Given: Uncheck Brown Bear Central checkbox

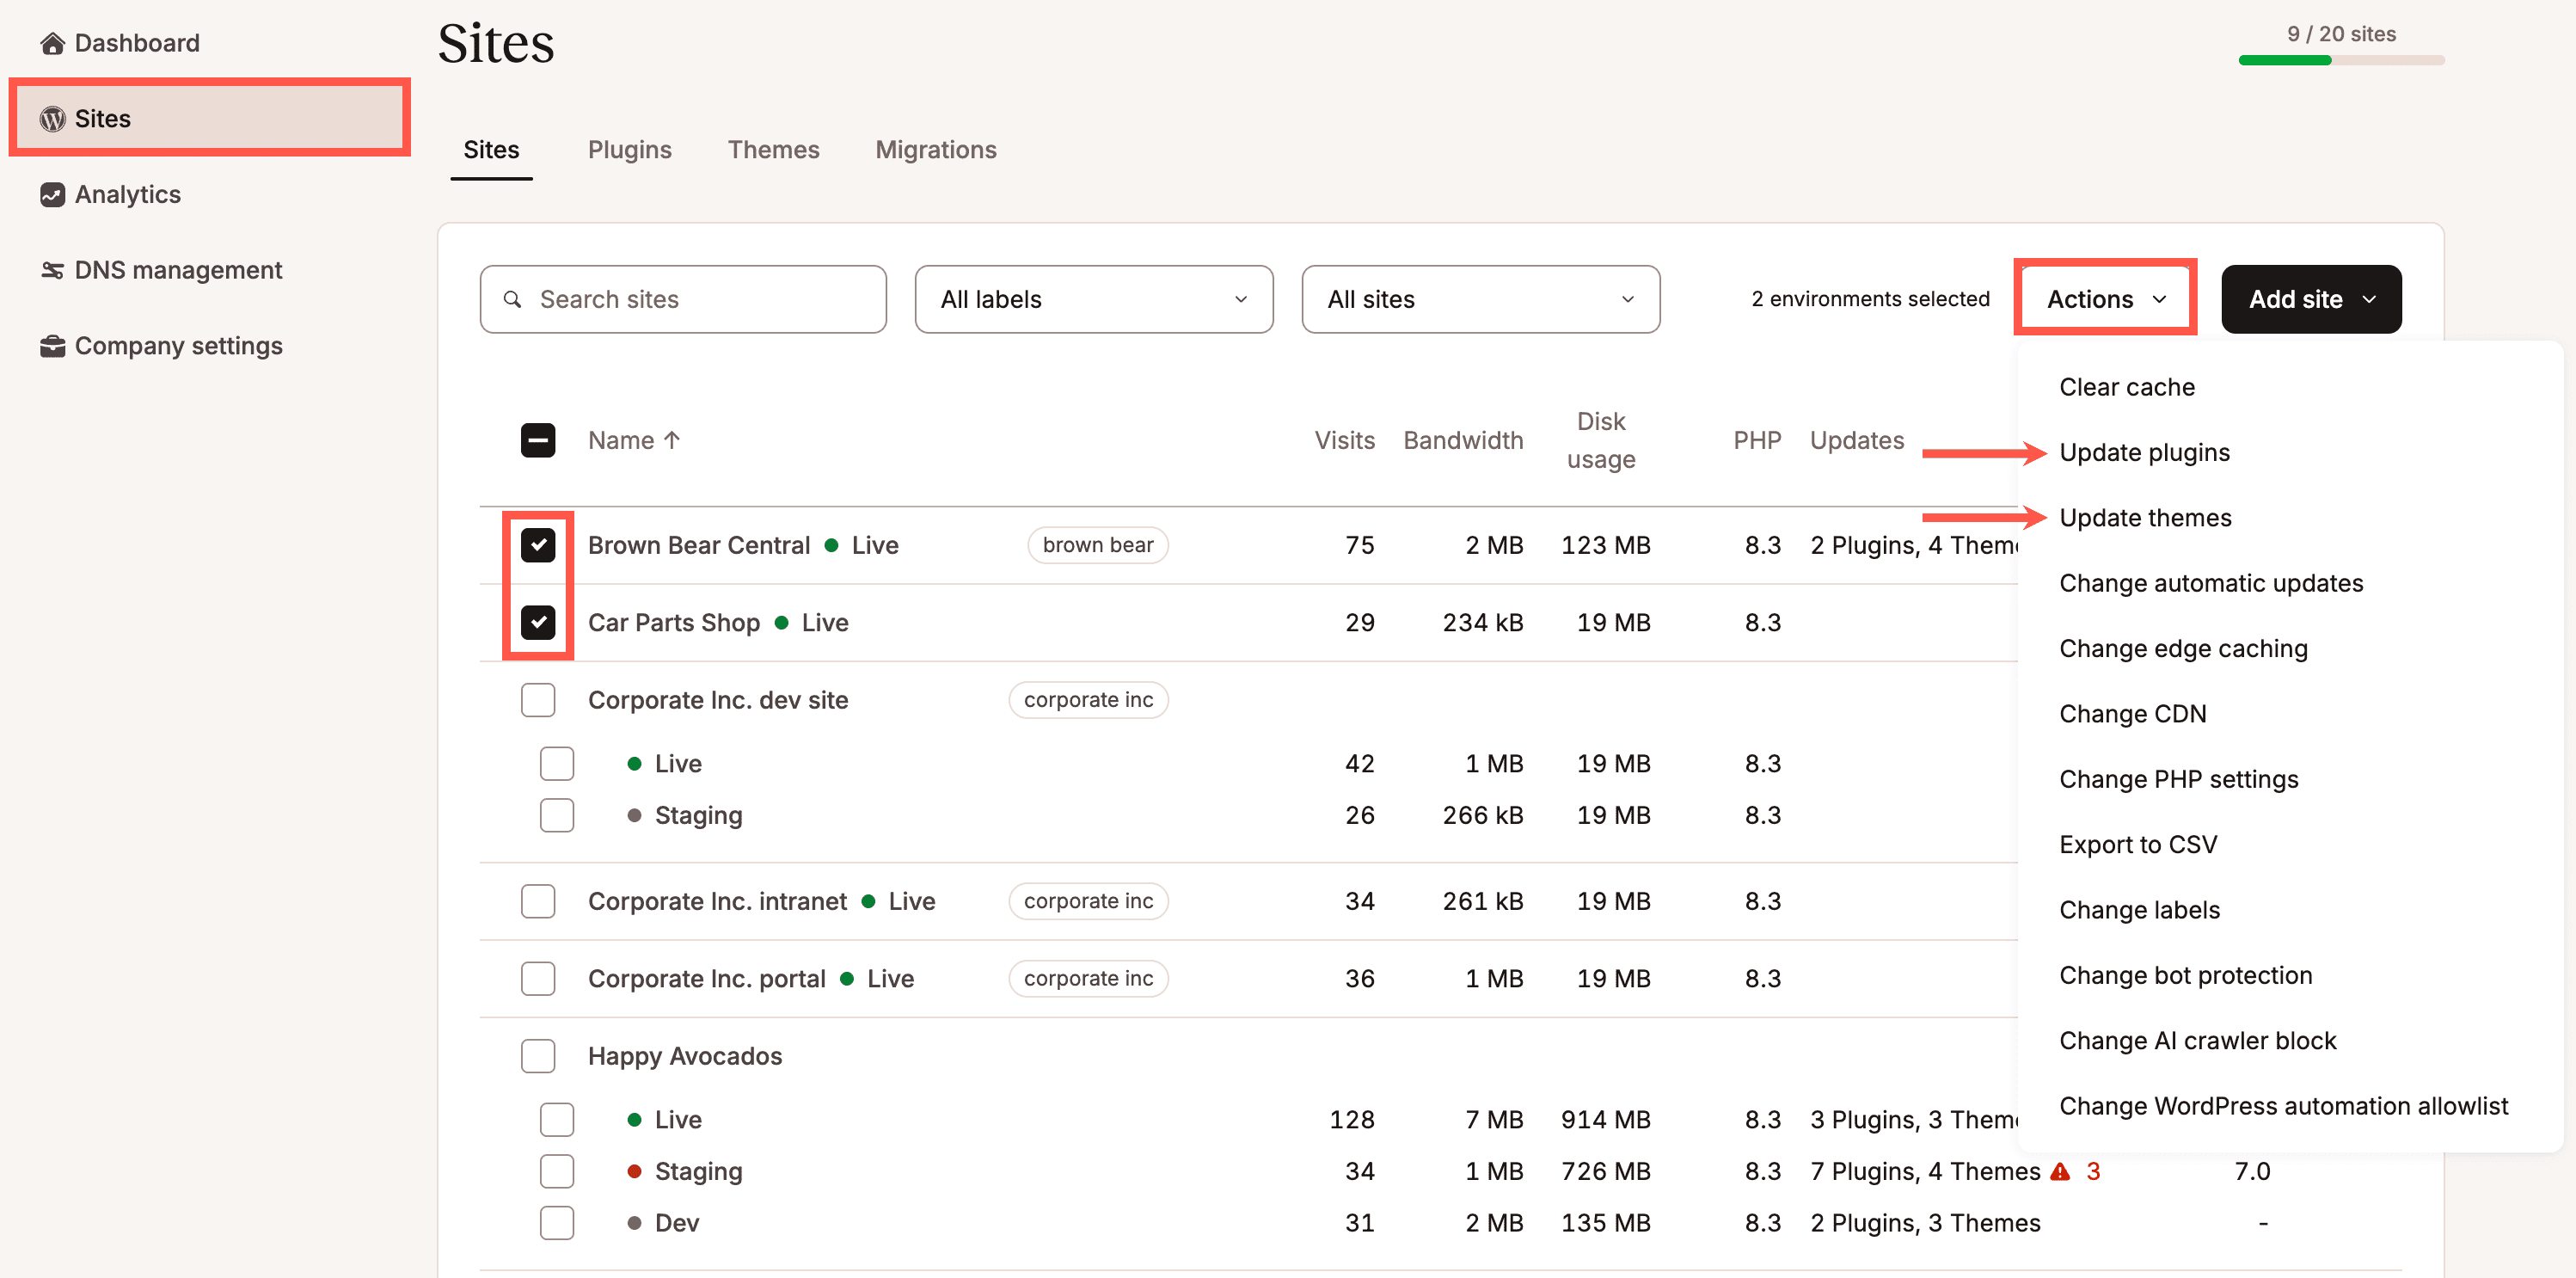Looking at the screenshot, I should [538, 545].
